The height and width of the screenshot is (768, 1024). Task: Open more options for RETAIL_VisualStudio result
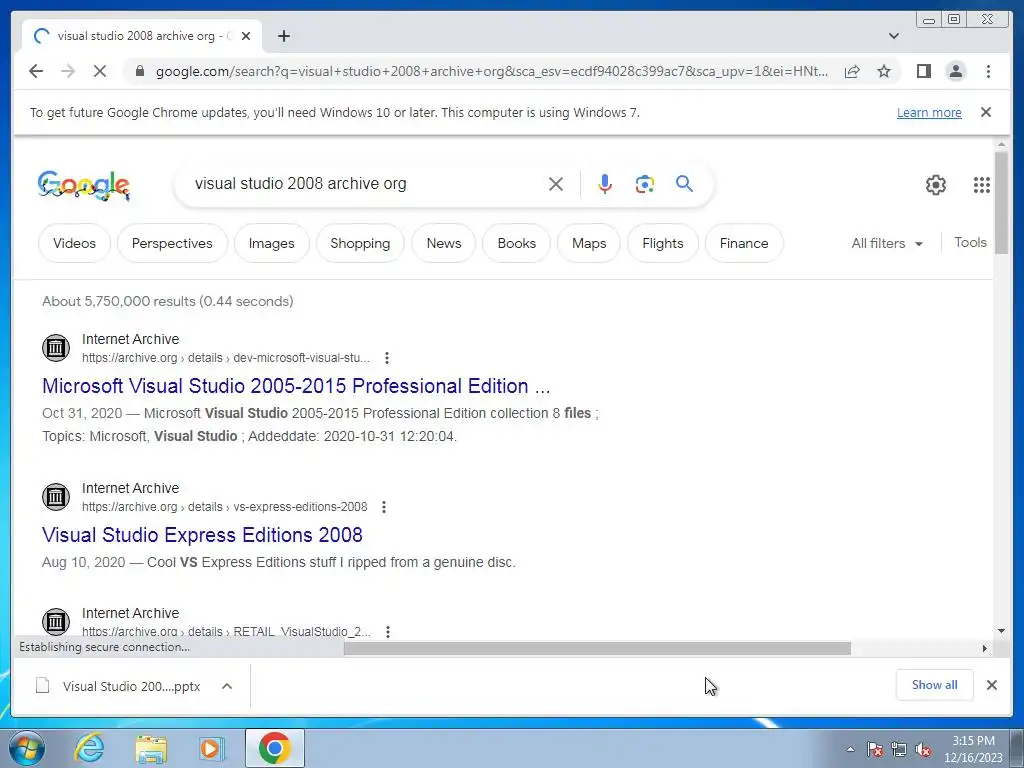tap(387, 632)
